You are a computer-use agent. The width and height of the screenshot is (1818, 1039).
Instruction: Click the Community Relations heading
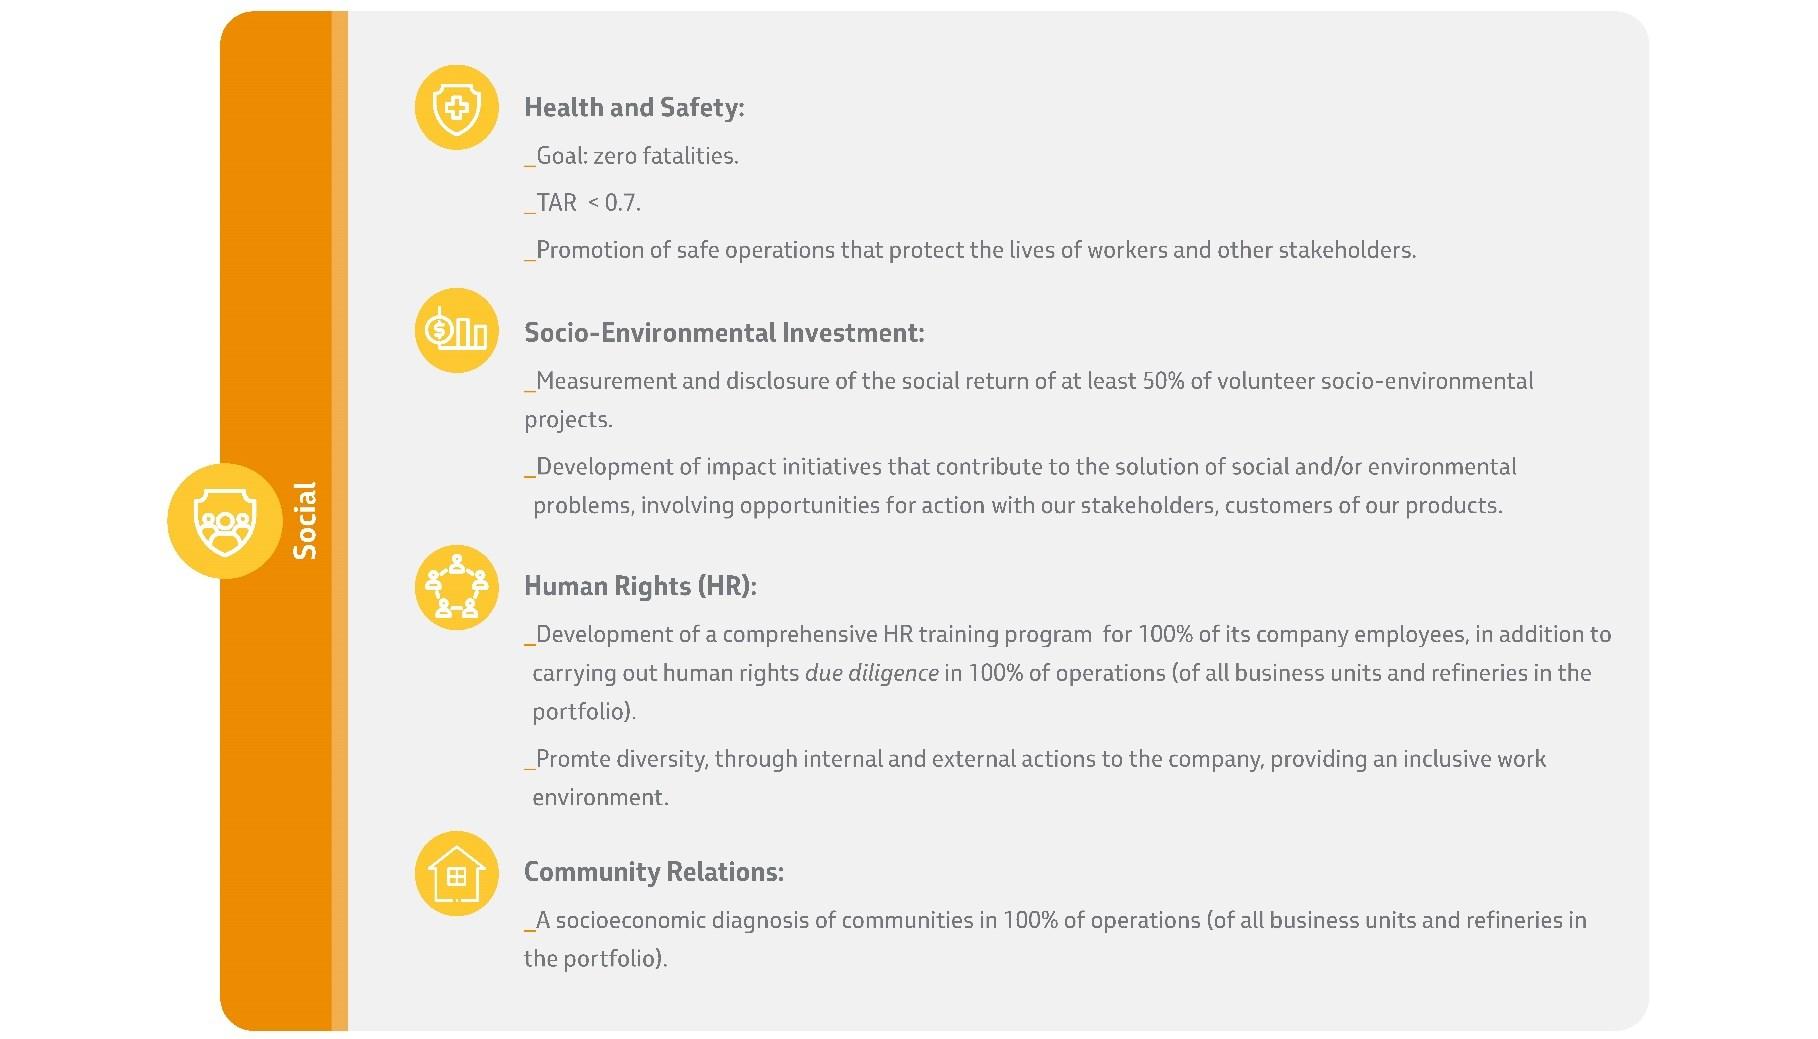tap(654, 872)
